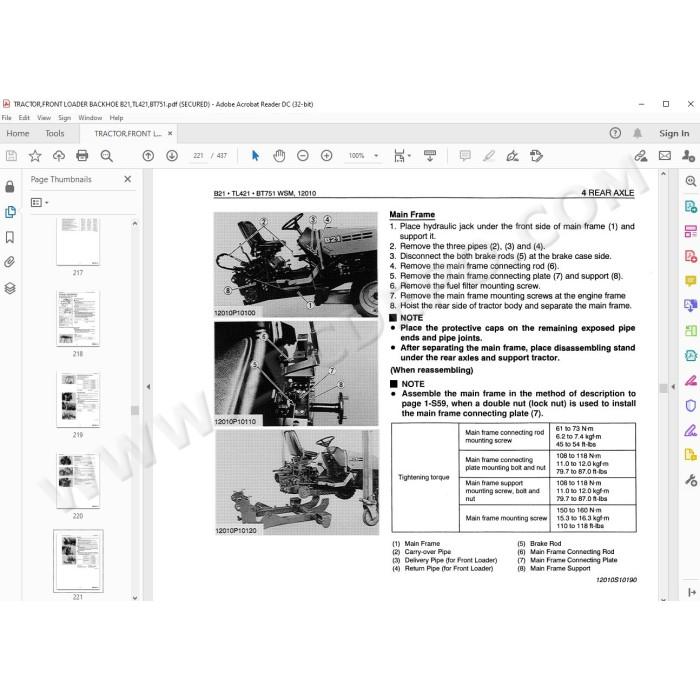Select page 220 thumbnail
Screen dimensions: 700x700
78,480
